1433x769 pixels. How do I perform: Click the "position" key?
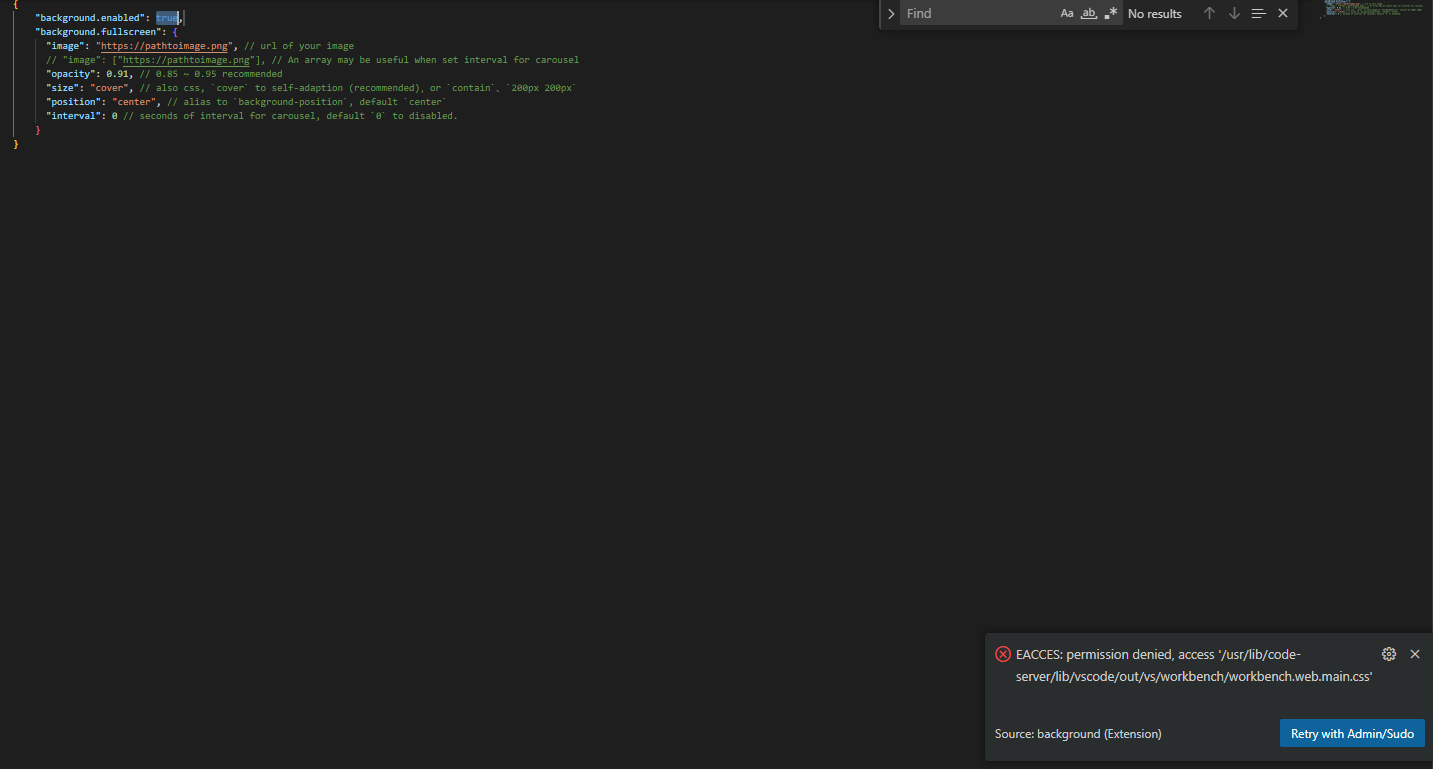pos(73,102)
